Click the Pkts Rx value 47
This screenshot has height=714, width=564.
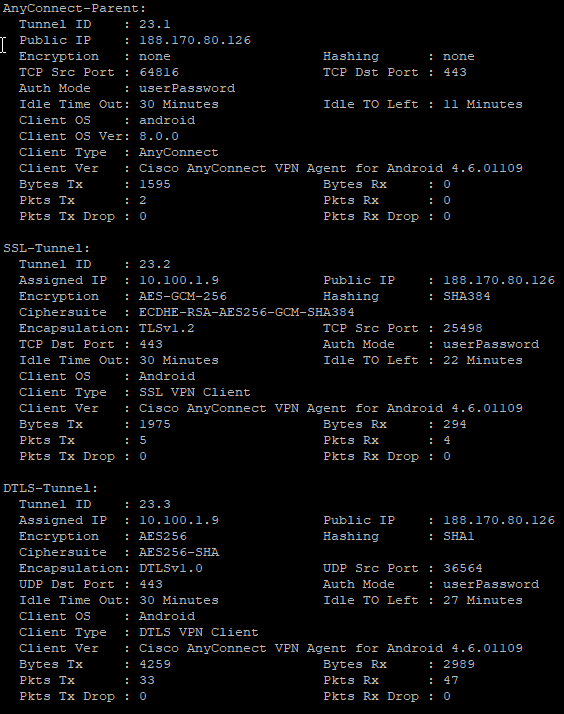[451, 680]
